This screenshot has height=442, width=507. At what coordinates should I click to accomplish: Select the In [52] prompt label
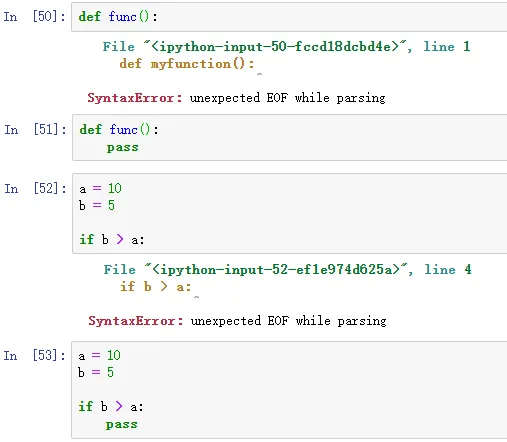pyautogui.click(x=35, y=188)
